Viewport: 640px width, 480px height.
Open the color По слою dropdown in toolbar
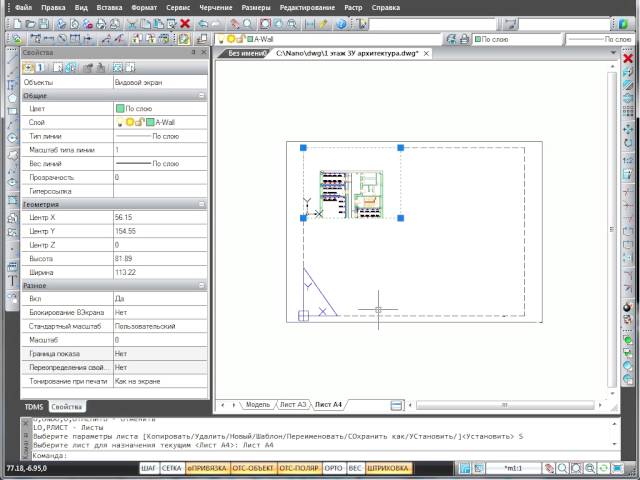pyautogui.click(x=517, y=39)
